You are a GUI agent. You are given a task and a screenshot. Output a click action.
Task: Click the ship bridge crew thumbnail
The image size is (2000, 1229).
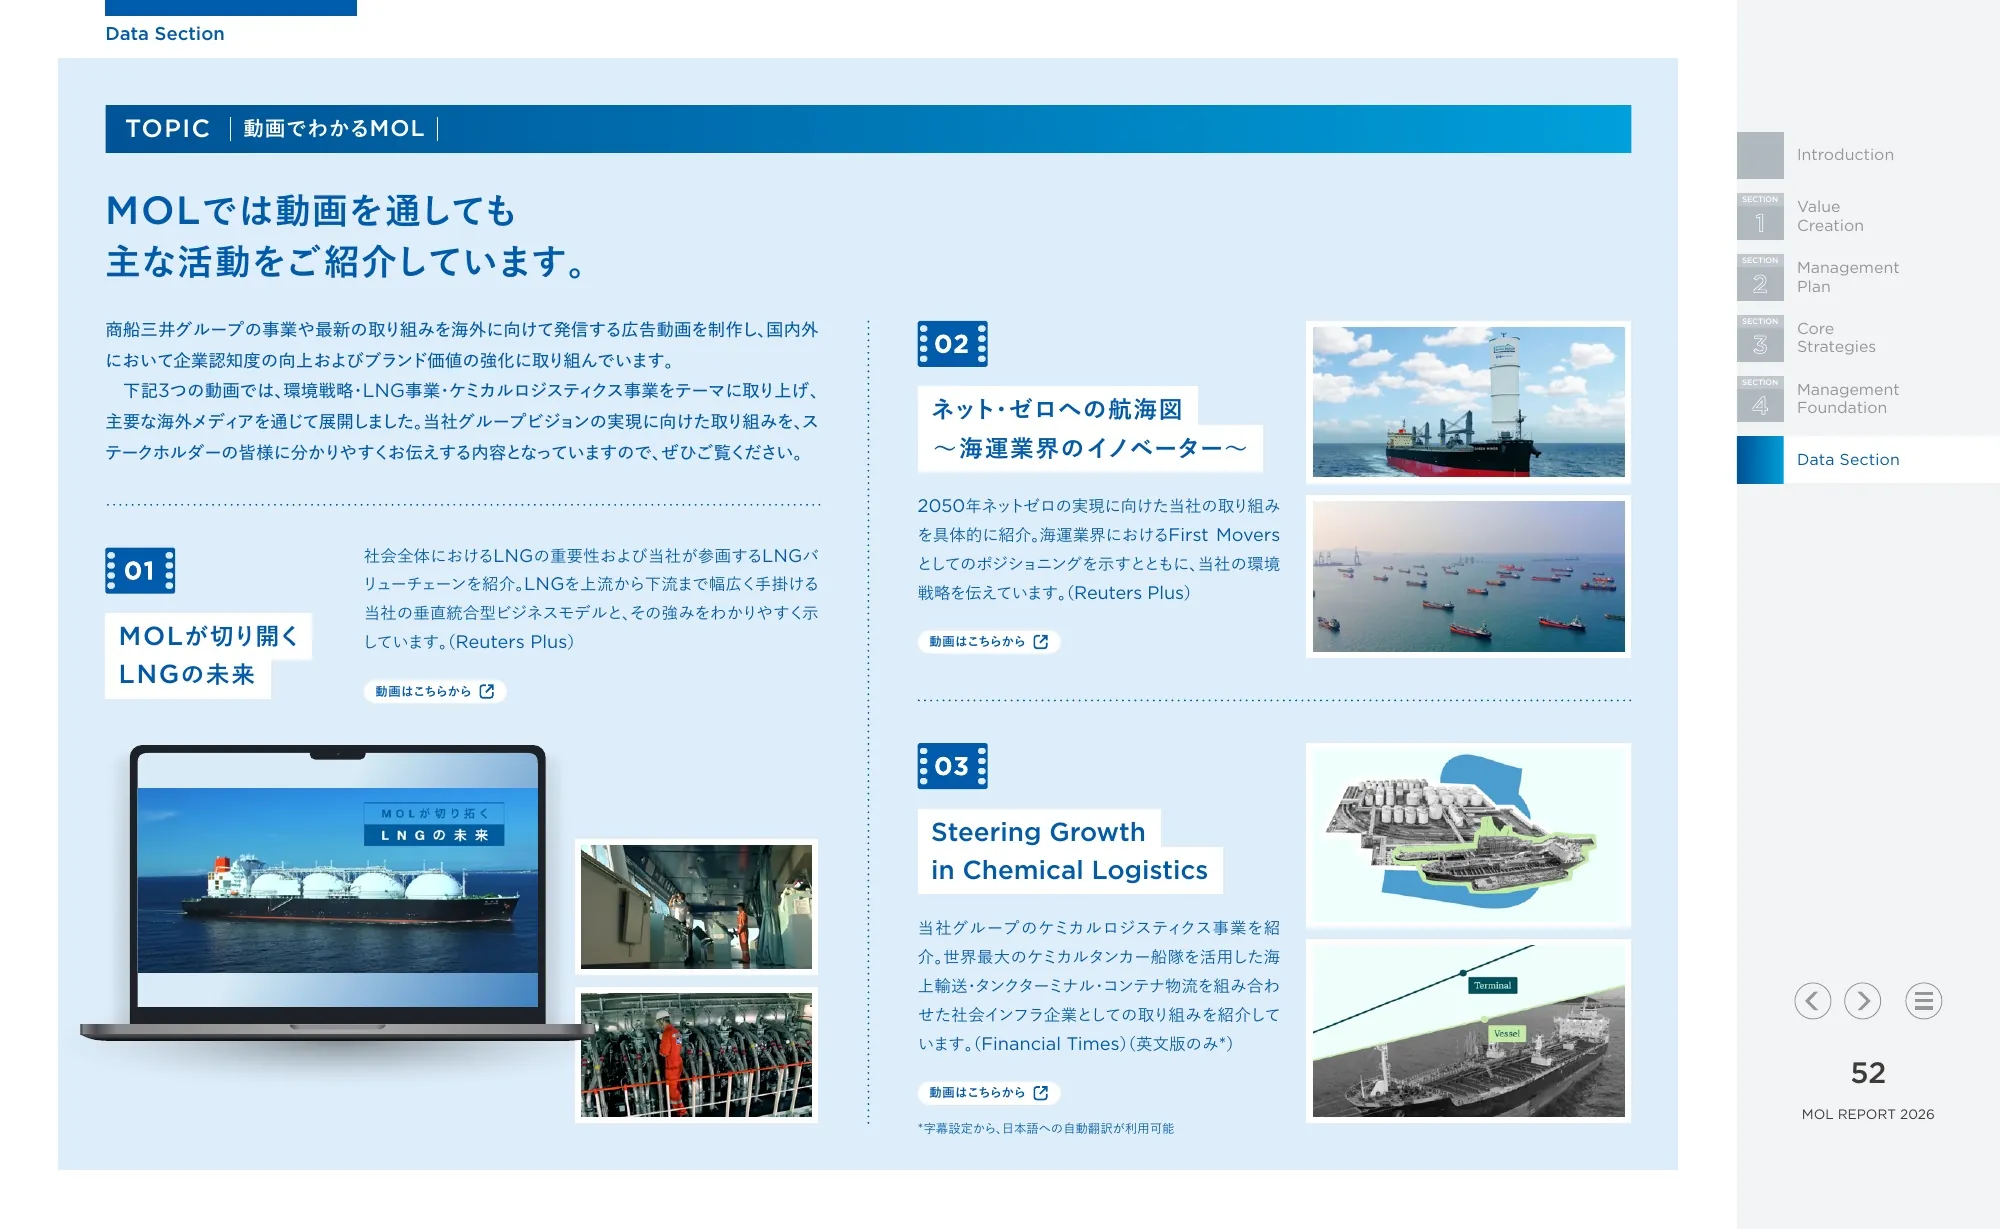click(x=696, y=907)
